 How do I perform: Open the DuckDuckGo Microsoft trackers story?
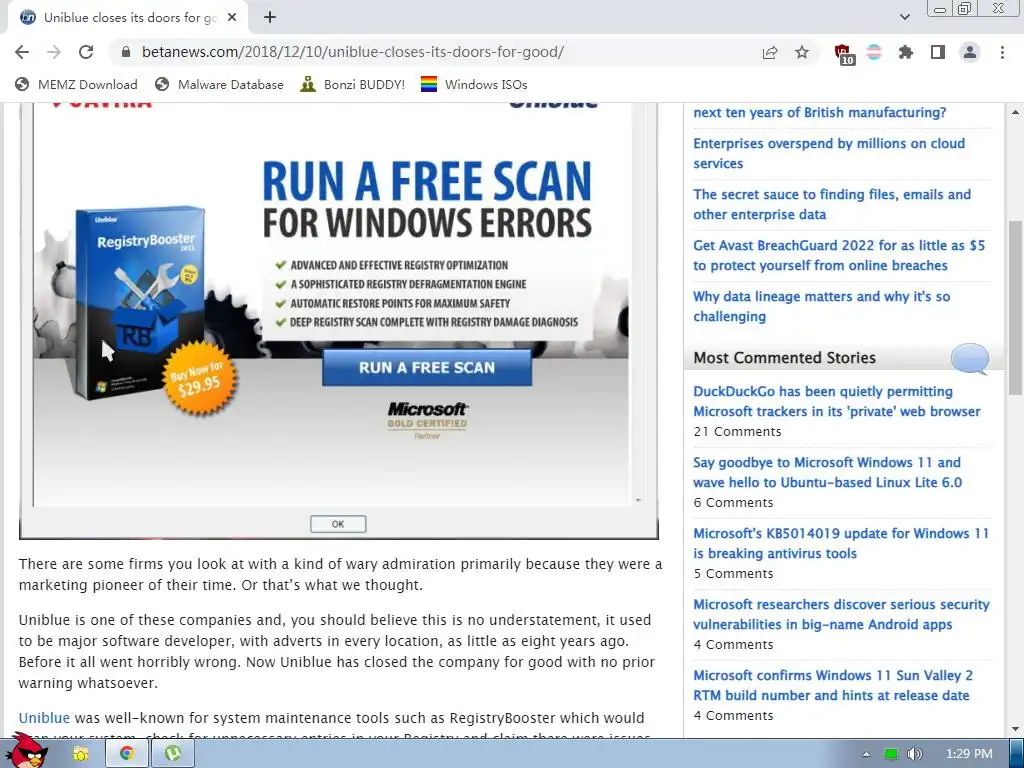click(x=837, y=402)
